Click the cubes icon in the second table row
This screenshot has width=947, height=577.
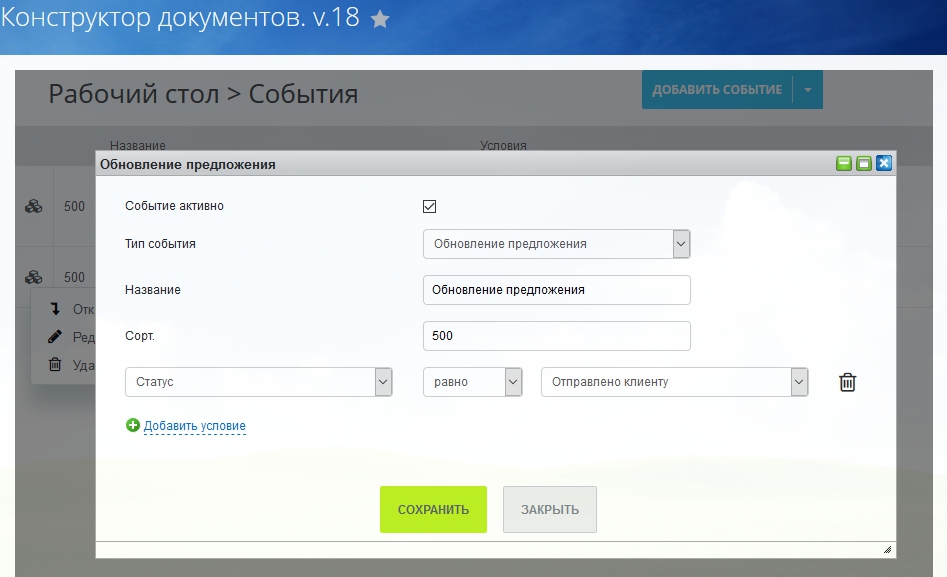coord(34,277)
